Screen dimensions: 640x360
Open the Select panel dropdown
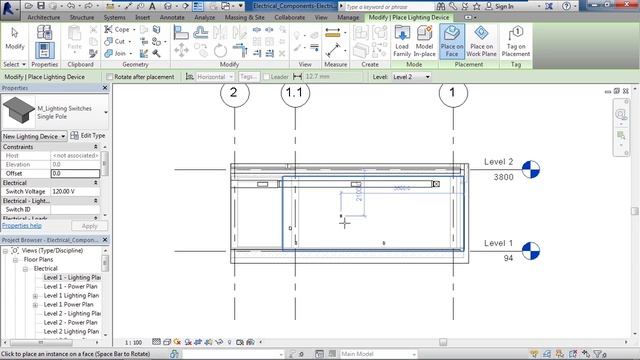click(14, 64)
